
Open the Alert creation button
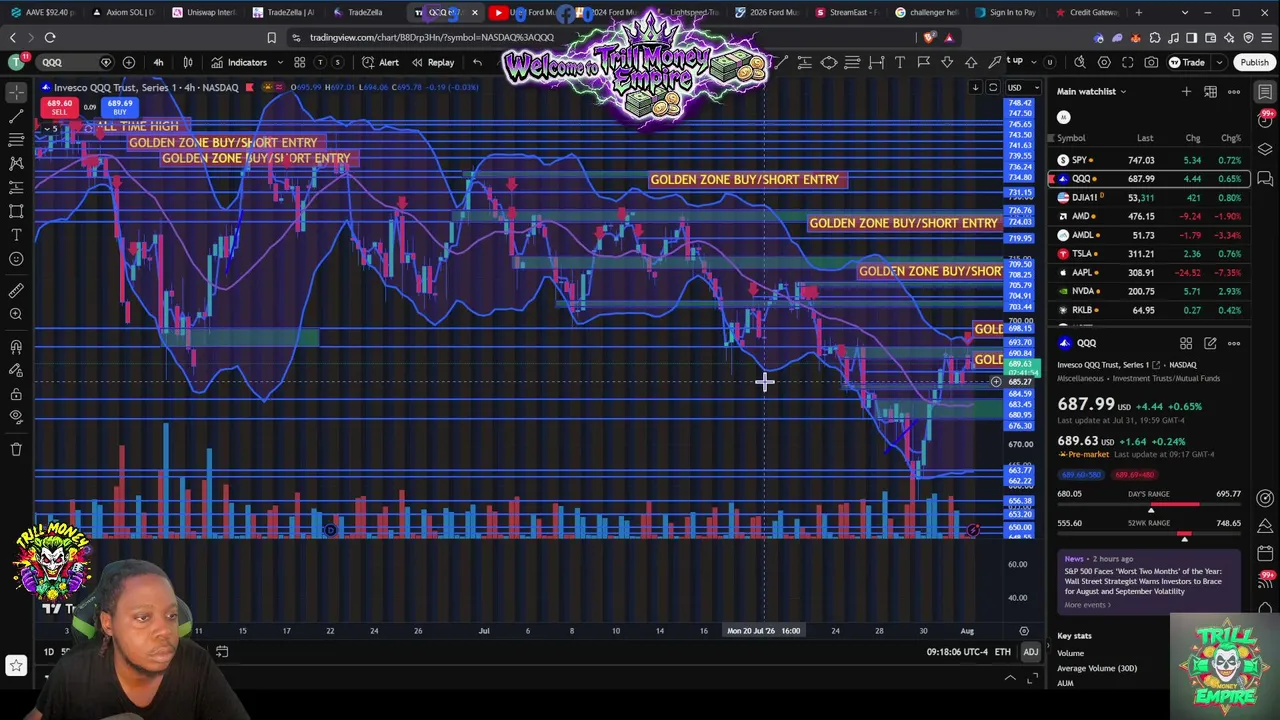pyautogui.click(x=380, y=62)
